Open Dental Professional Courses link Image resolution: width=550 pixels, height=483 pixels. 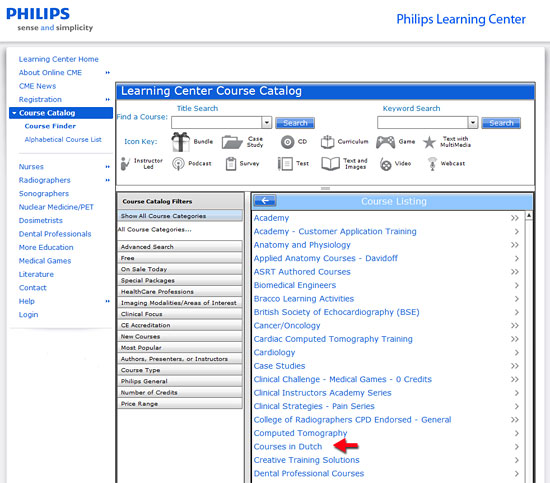[x=309, y=474]
